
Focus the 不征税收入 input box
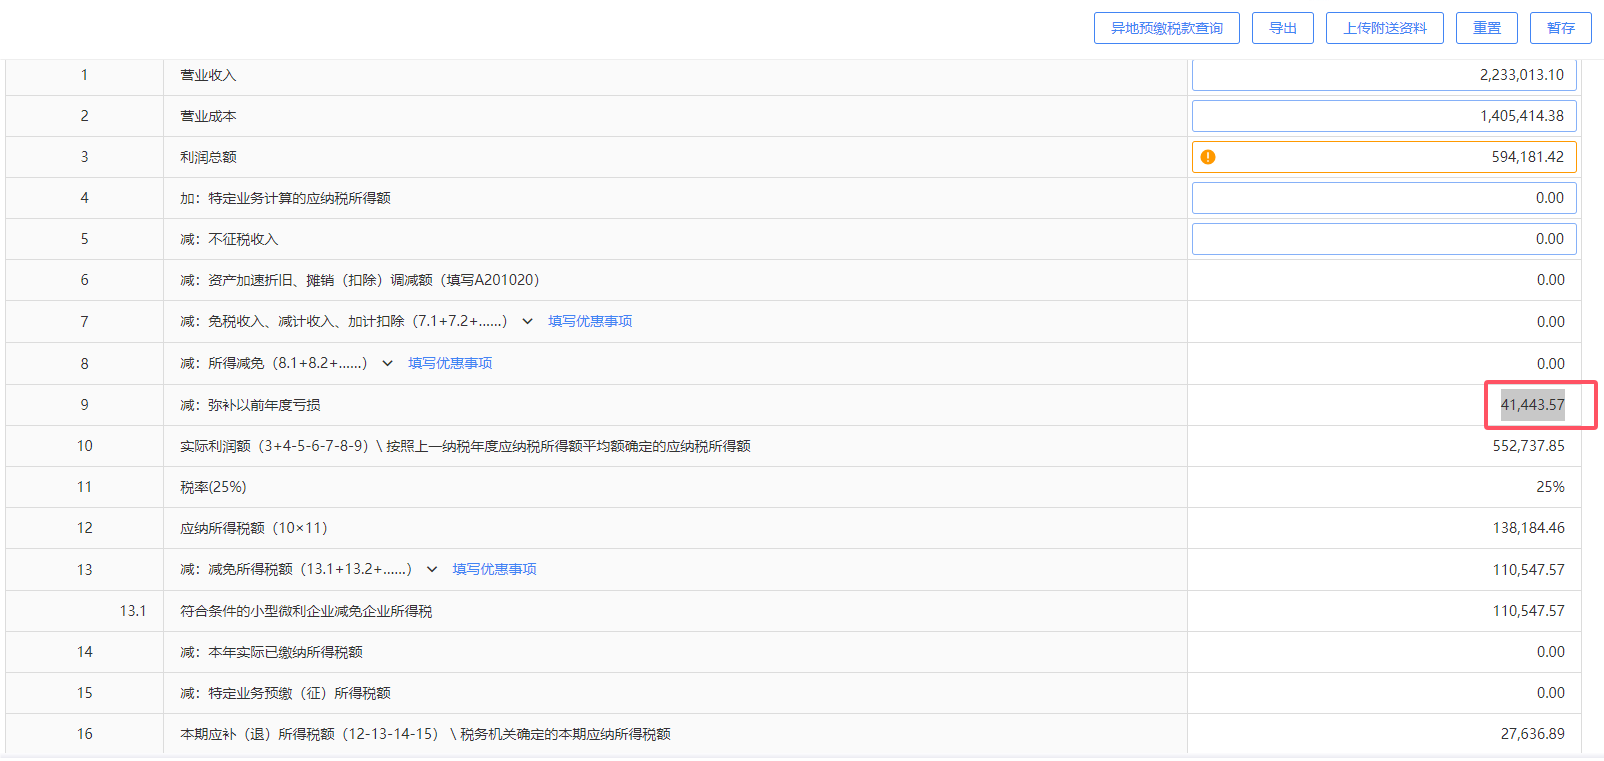(x=1384, y=239)
